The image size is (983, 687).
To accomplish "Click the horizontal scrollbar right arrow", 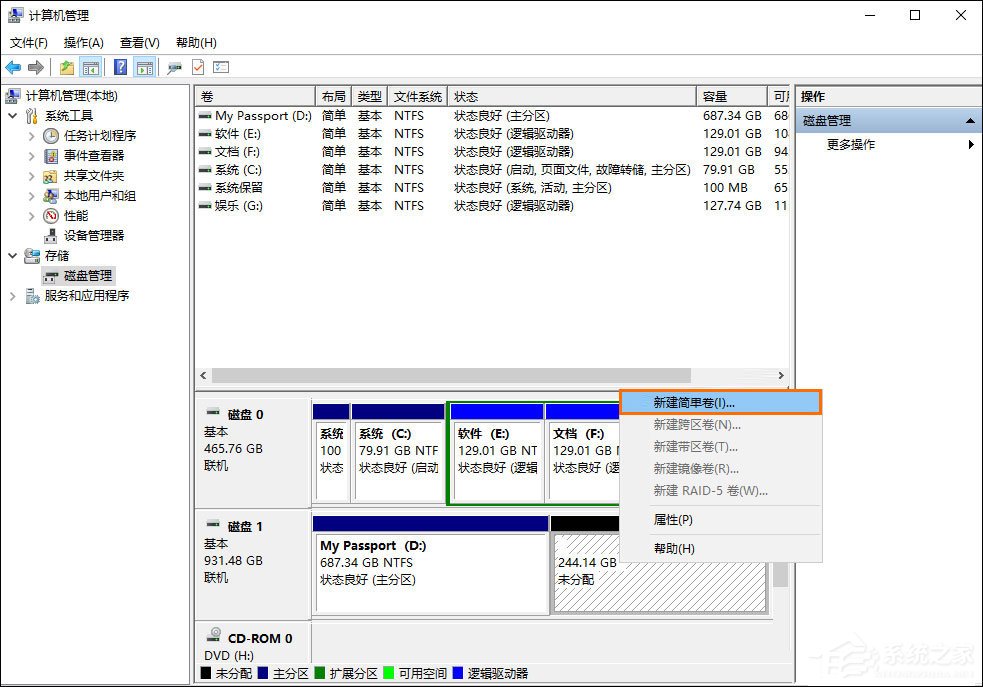I will pyautogui.click(x=782, y=375).
